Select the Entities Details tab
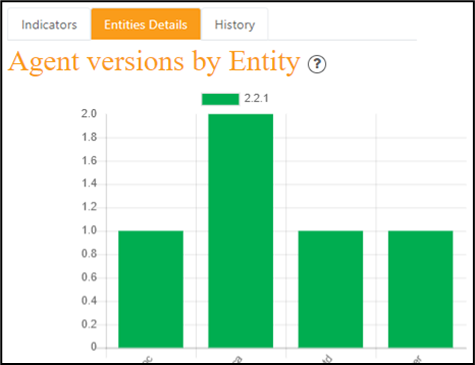 click(x=146, y=24)
